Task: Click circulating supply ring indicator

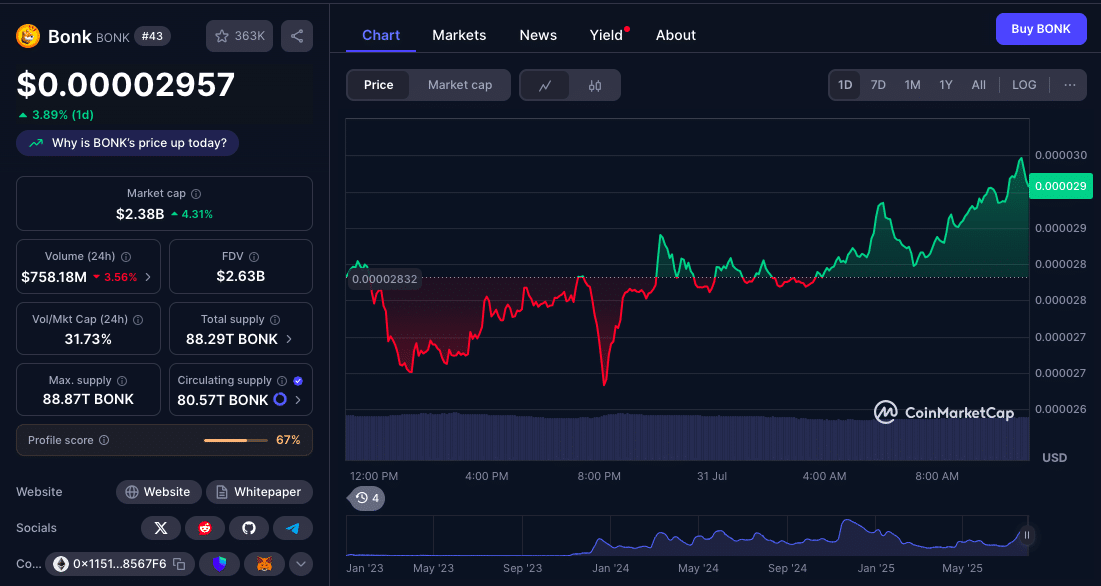Action: [279, 399]
